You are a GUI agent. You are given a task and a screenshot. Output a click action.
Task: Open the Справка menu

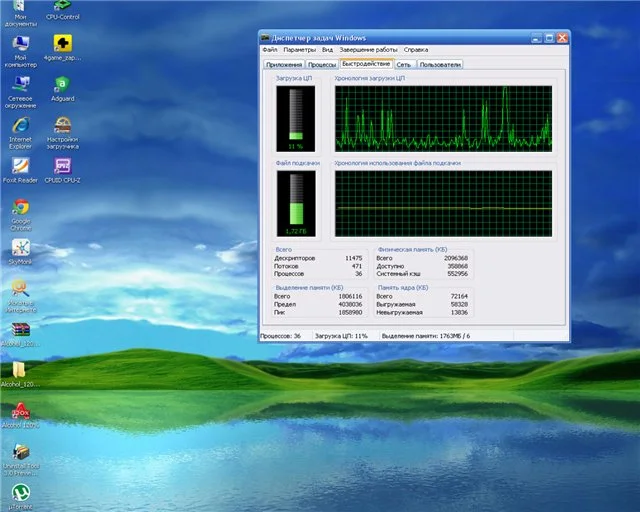click(x=416, y=49)
